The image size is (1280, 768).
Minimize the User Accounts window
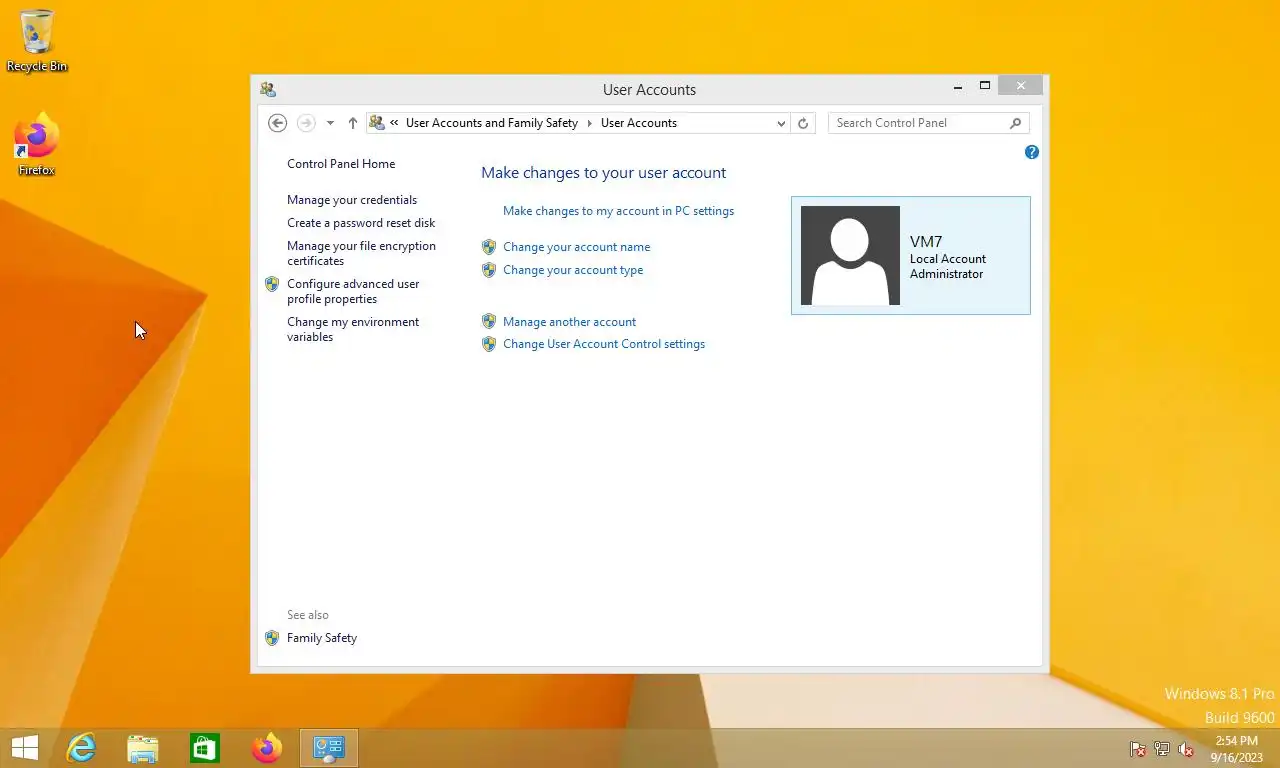pyautogui.click(x=958, y=87)
